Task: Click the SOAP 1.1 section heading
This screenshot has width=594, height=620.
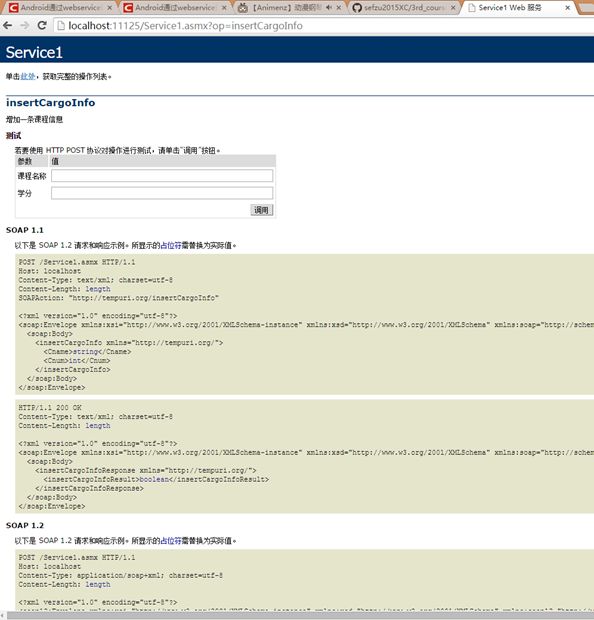Action: [x=25, y=230]
